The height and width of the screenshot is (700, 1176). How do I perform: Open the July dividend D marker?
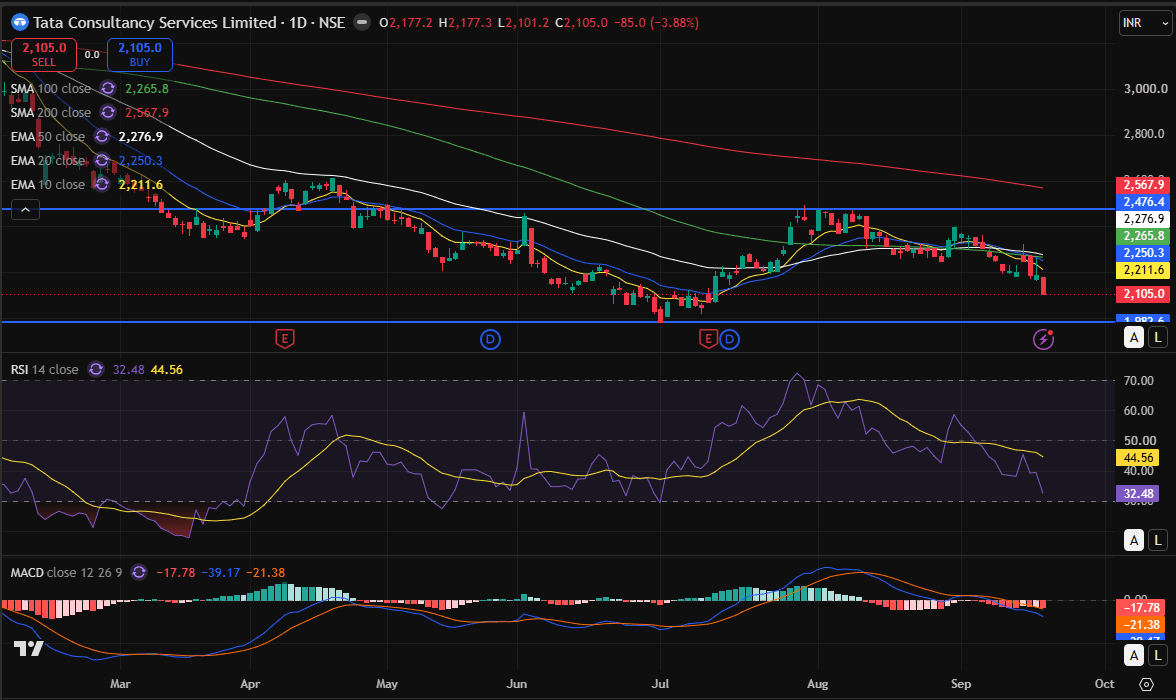point(730,339)
